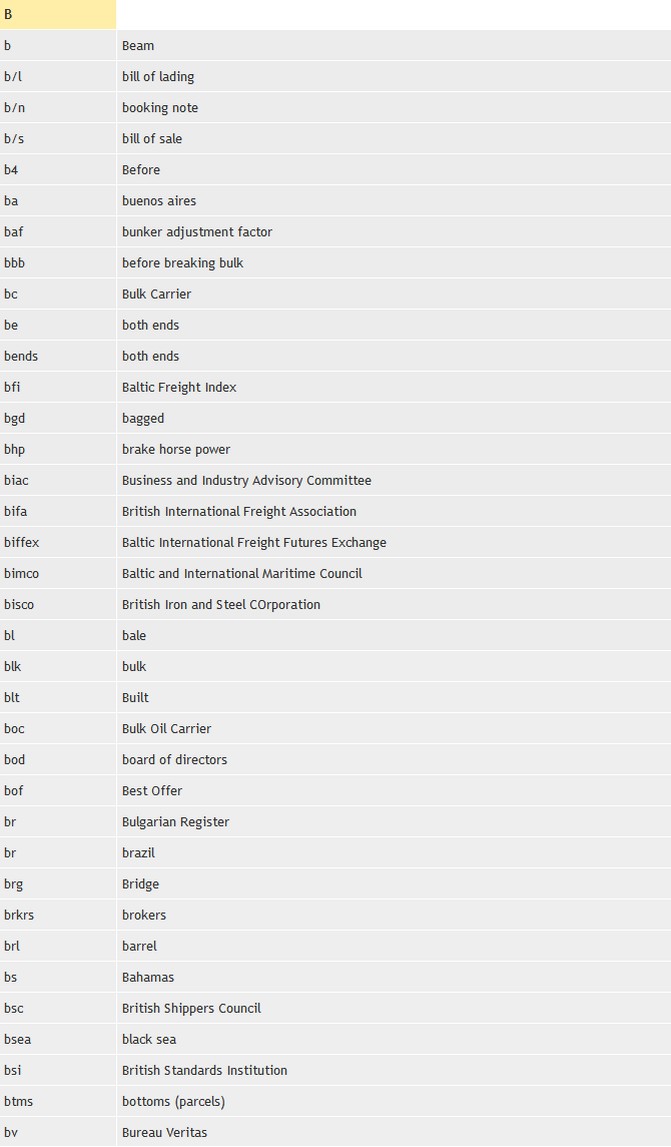Click the "Bulk Carrier" definition
Image resolution: width=671 pixels, height=1147 pixels.
(x=156, y=294)
